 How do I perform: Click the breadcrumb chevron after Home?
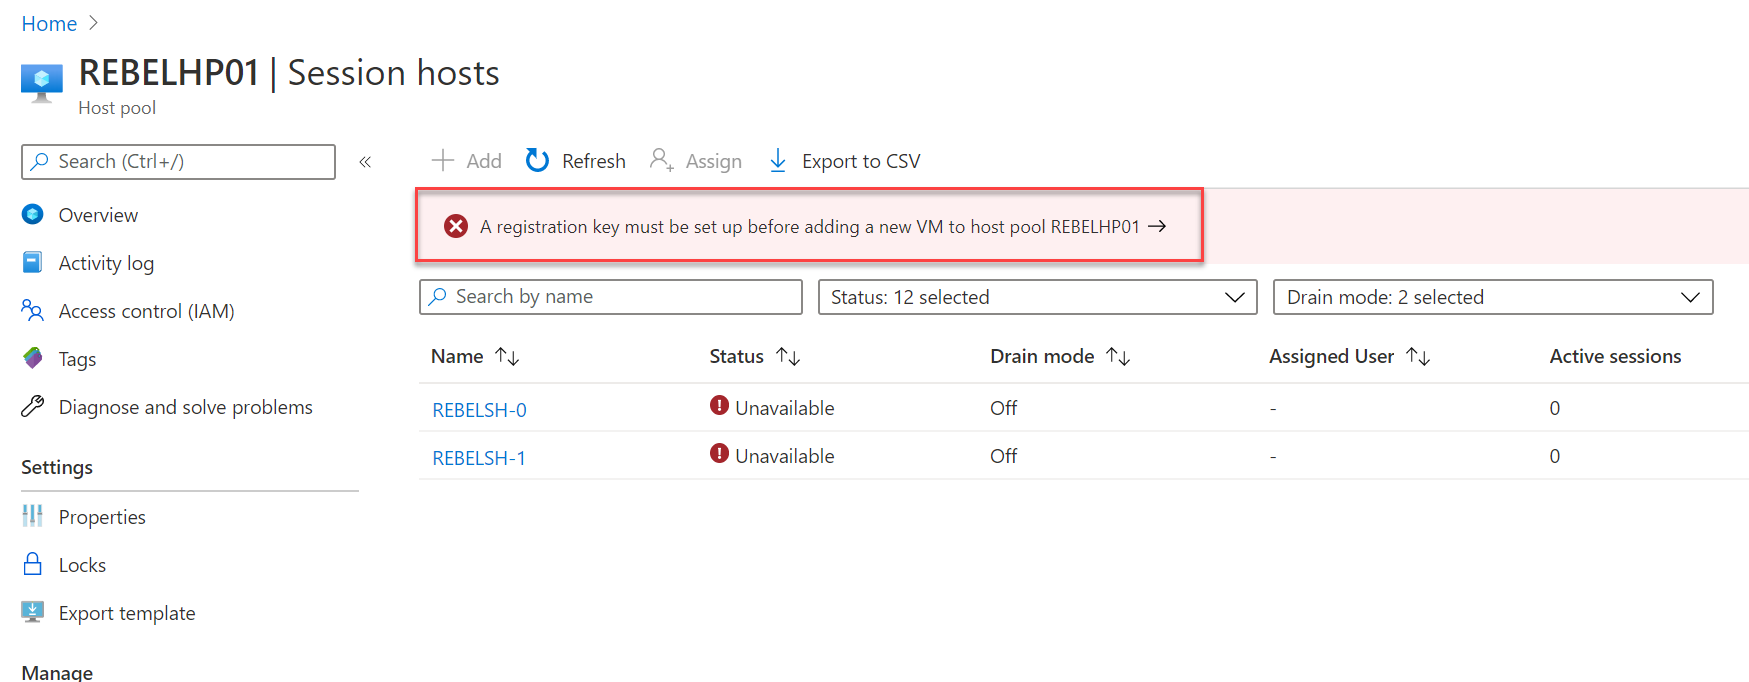(94, 22)
